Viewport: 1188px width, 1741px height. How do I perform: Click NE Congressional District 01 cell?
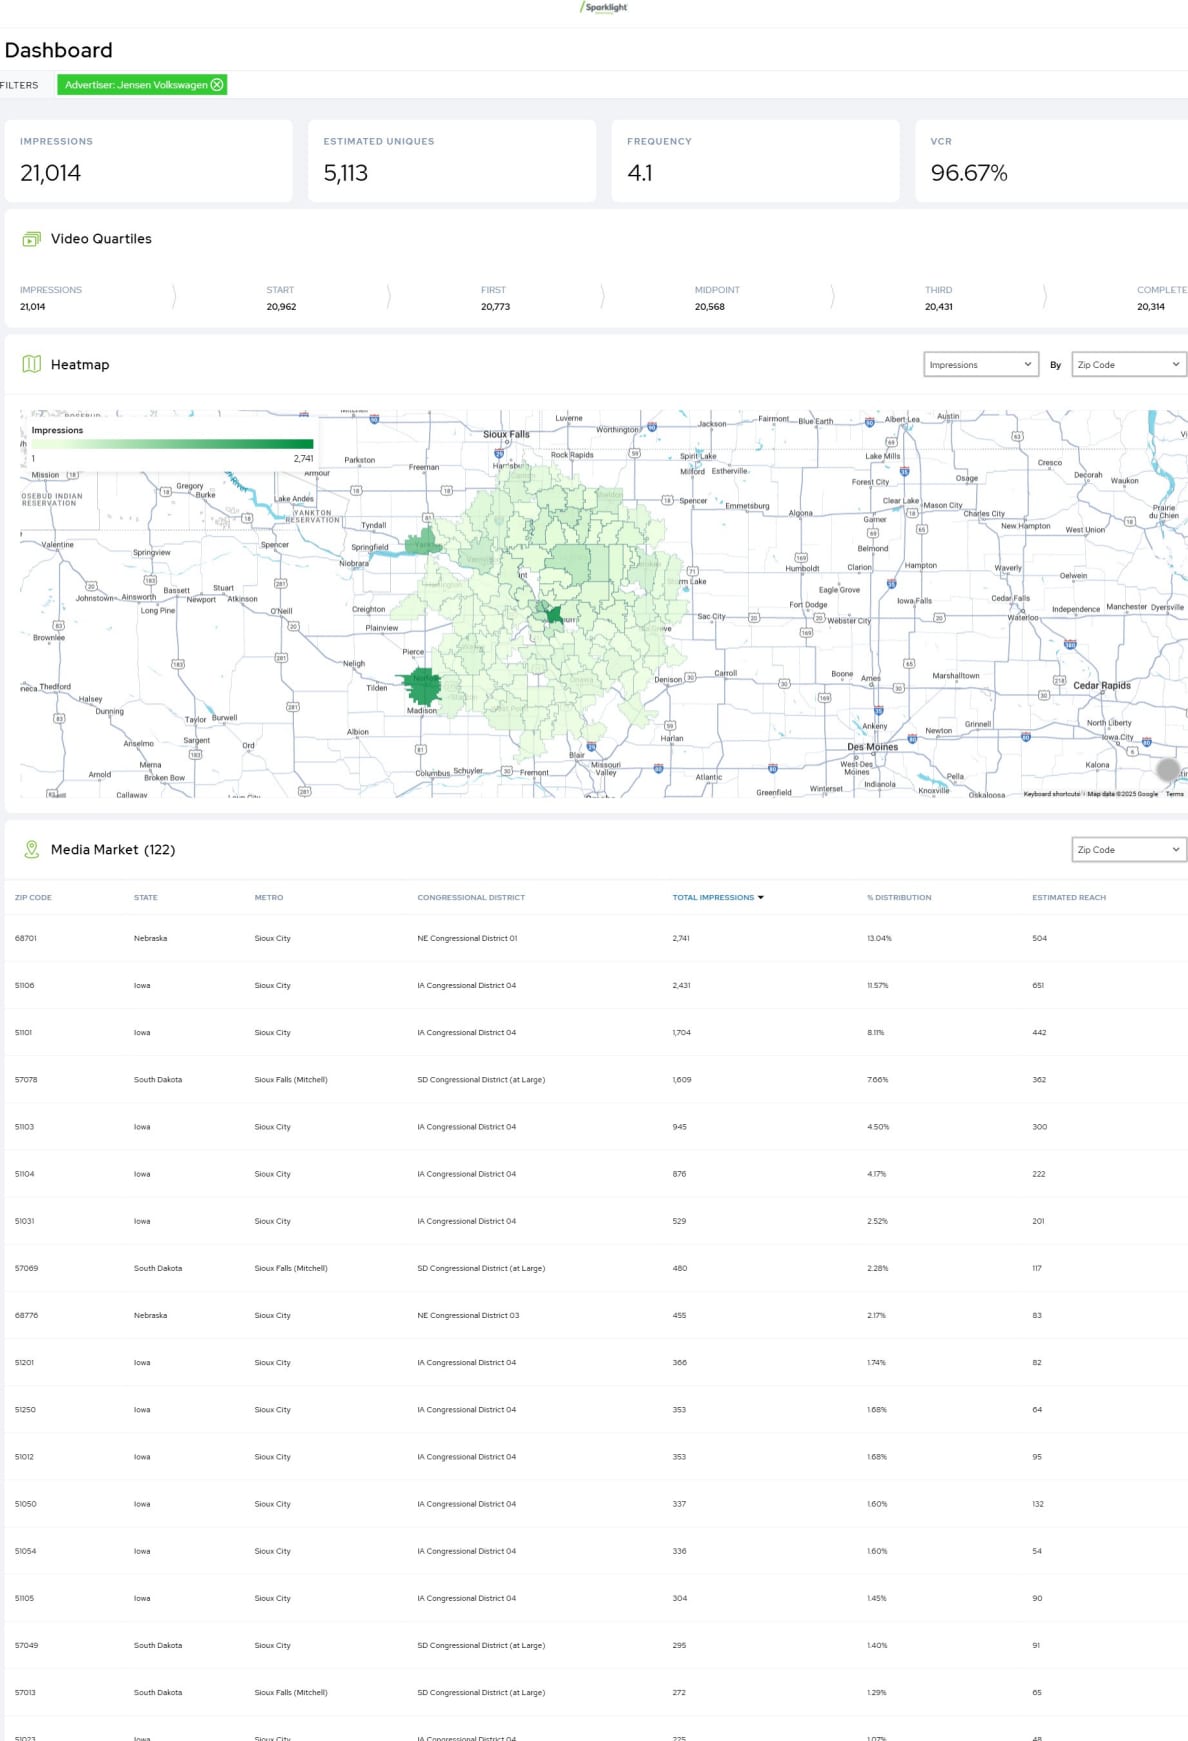467,938
